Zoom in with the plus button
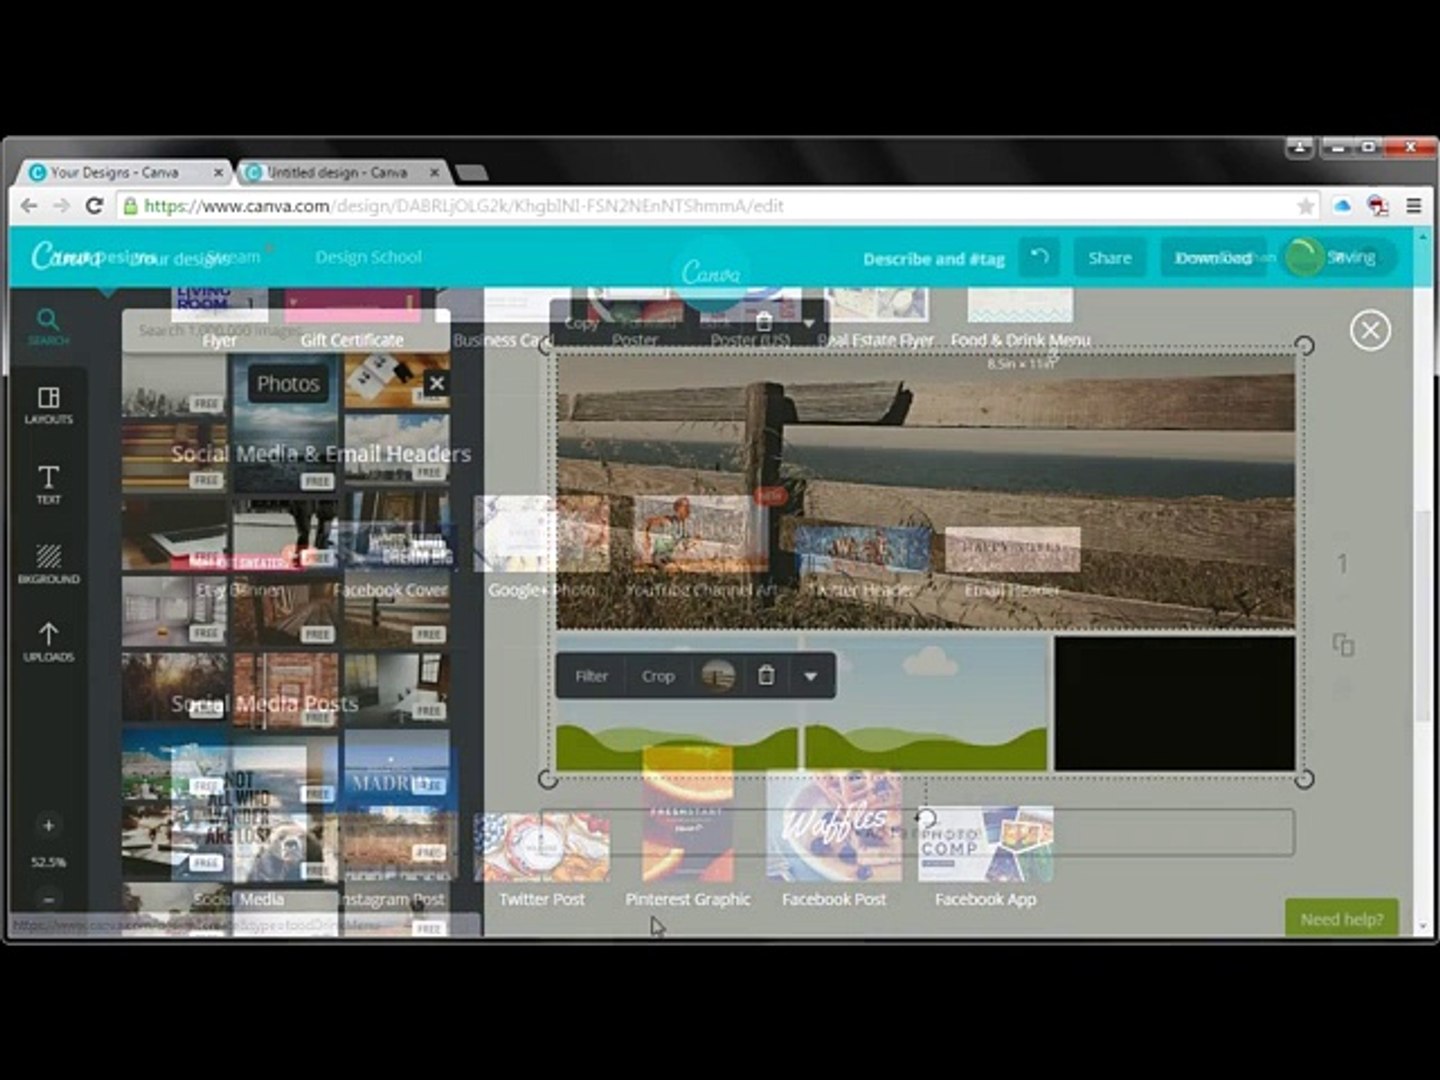Viewport: 1440px width, 1080px height. pyautogui.click(x=48, y=825)
